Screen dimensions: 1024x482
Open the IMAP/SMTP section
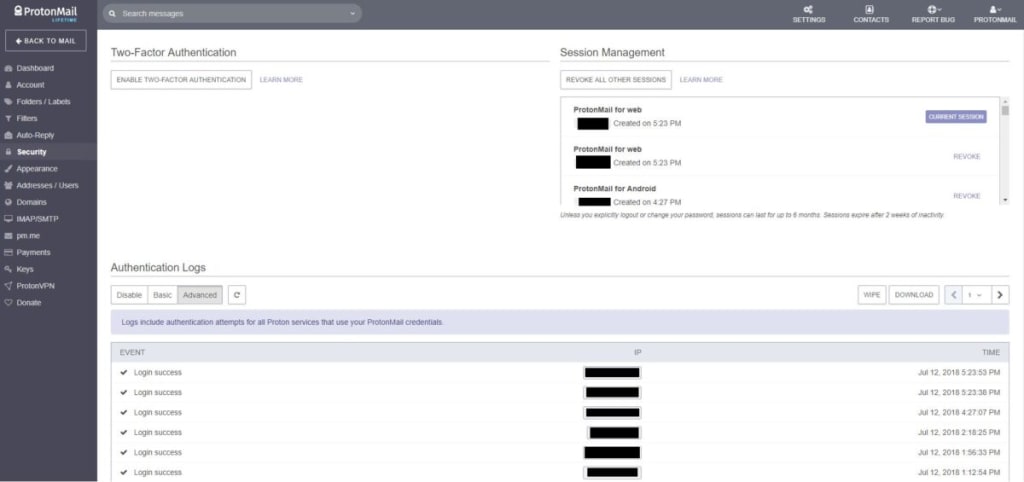coord(37,219)
